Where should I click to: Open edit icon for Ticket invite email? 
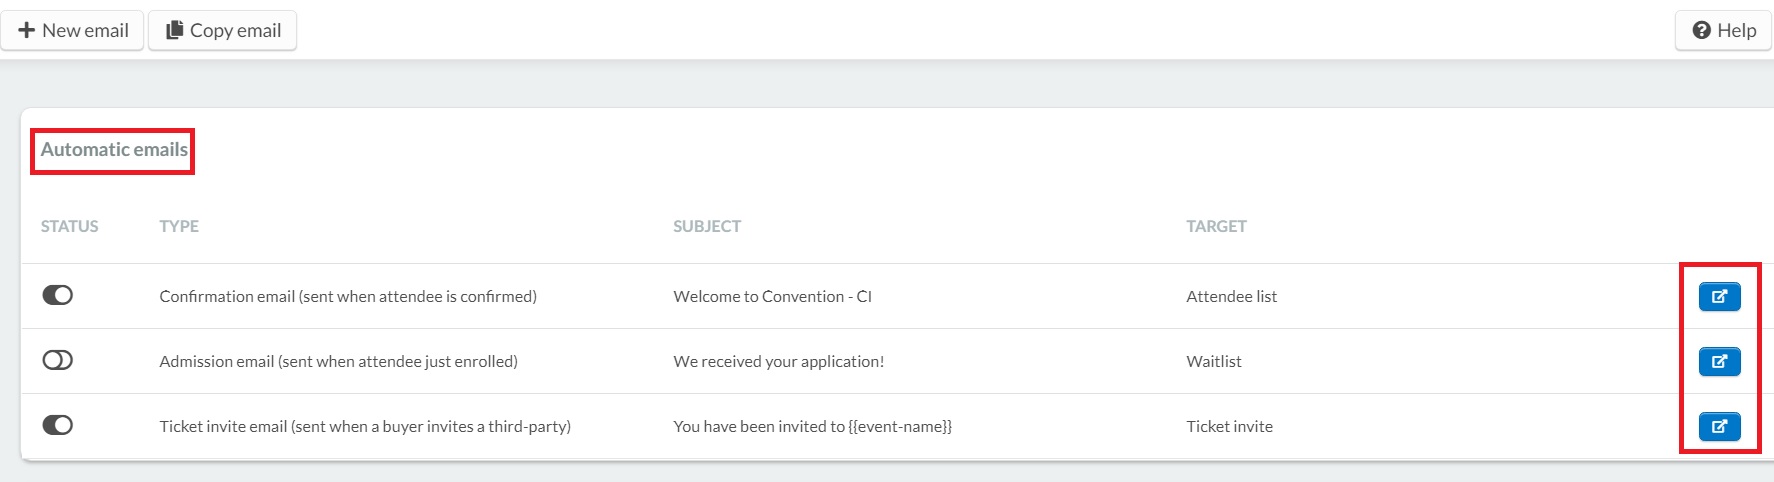(x=1719, y=426)
